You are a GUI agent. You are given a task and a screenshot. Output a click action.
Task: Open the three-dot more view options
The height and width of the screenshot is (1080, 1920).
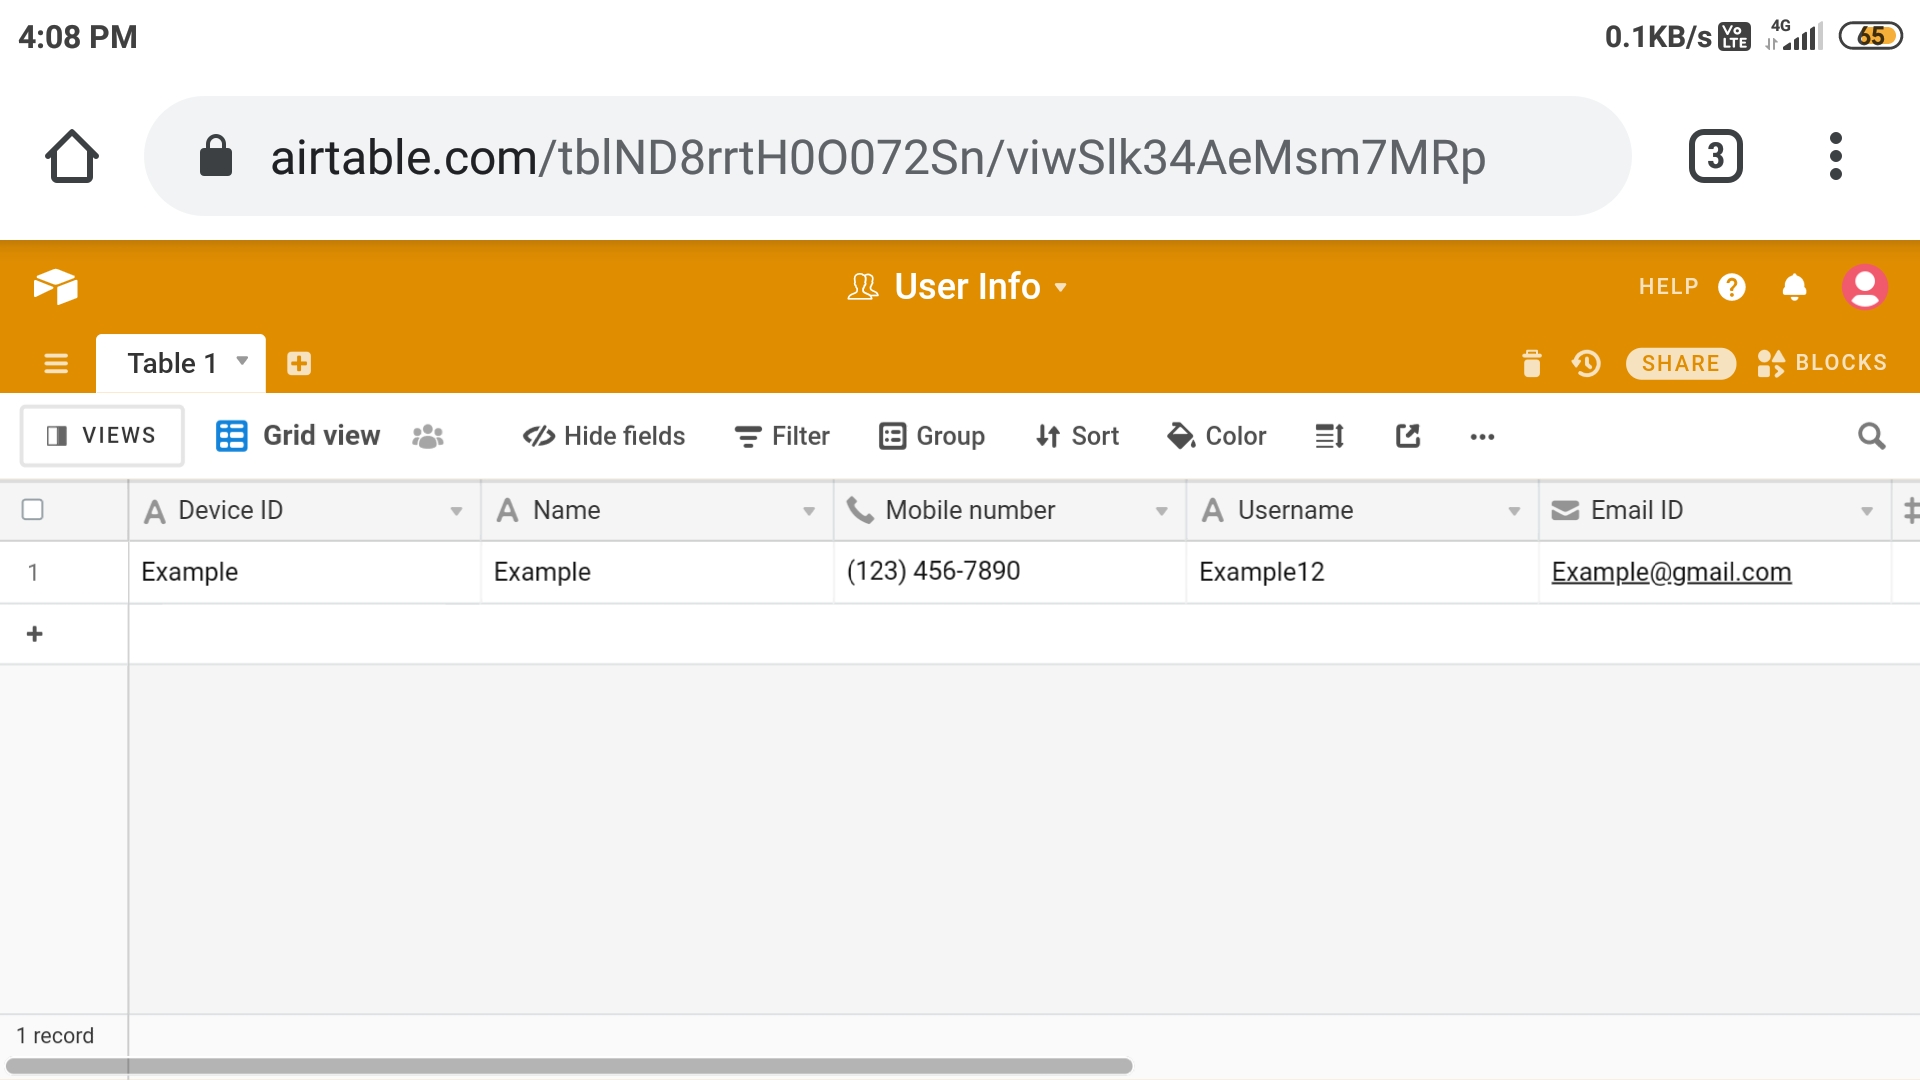1482,437
